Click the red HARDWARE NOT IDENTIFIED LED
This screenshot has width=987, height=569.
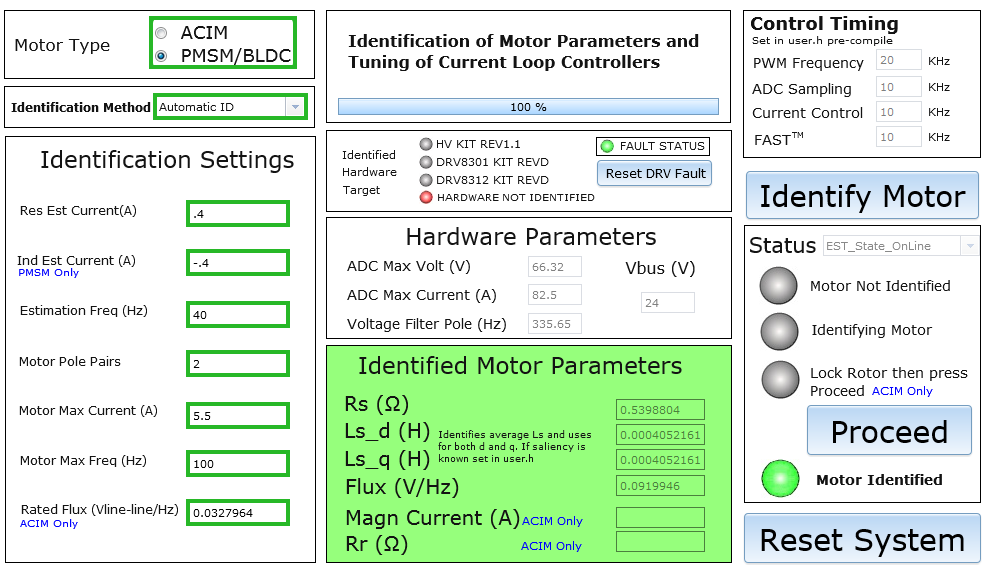pyautogui.click(x=426, y=198)
